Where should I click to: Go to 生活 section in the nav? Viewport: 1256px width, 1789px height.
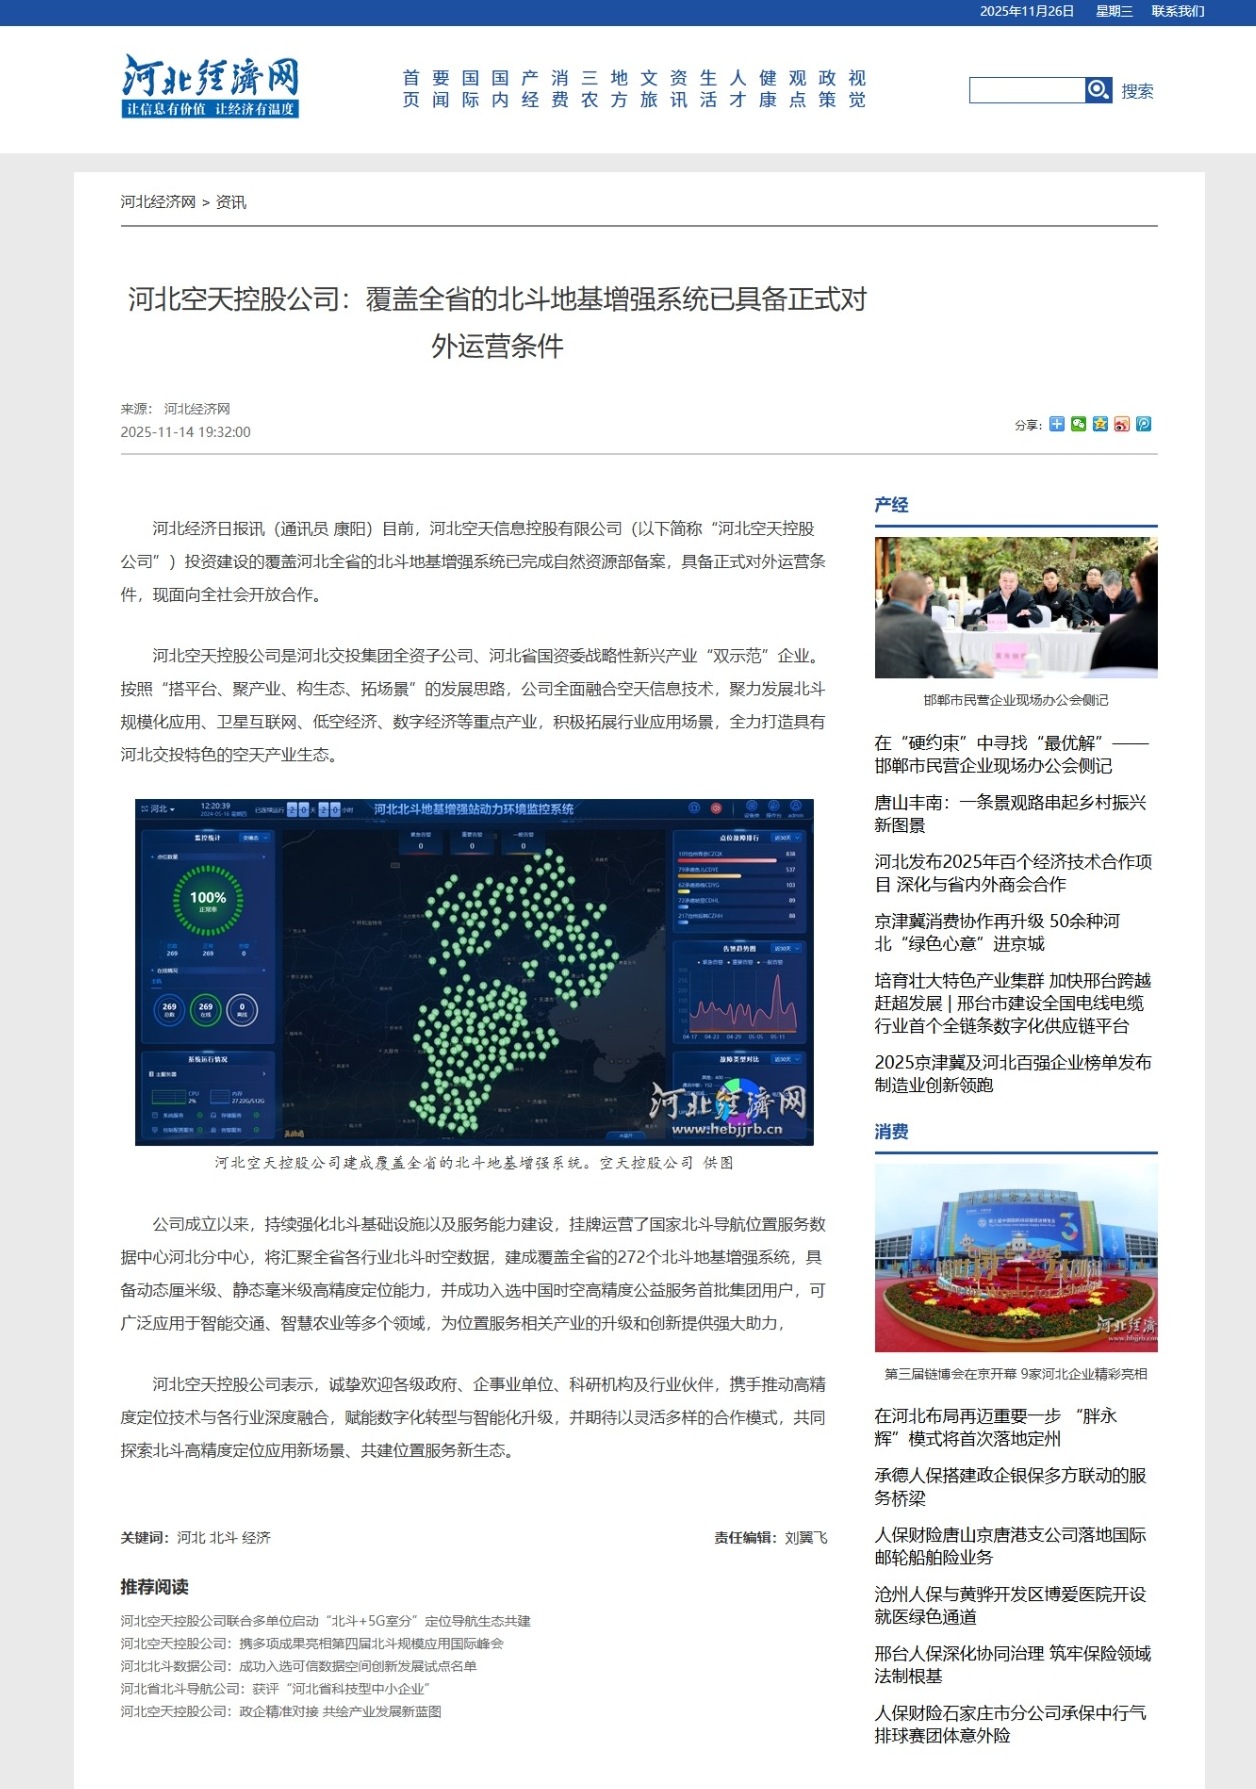[x=709, y=89]
